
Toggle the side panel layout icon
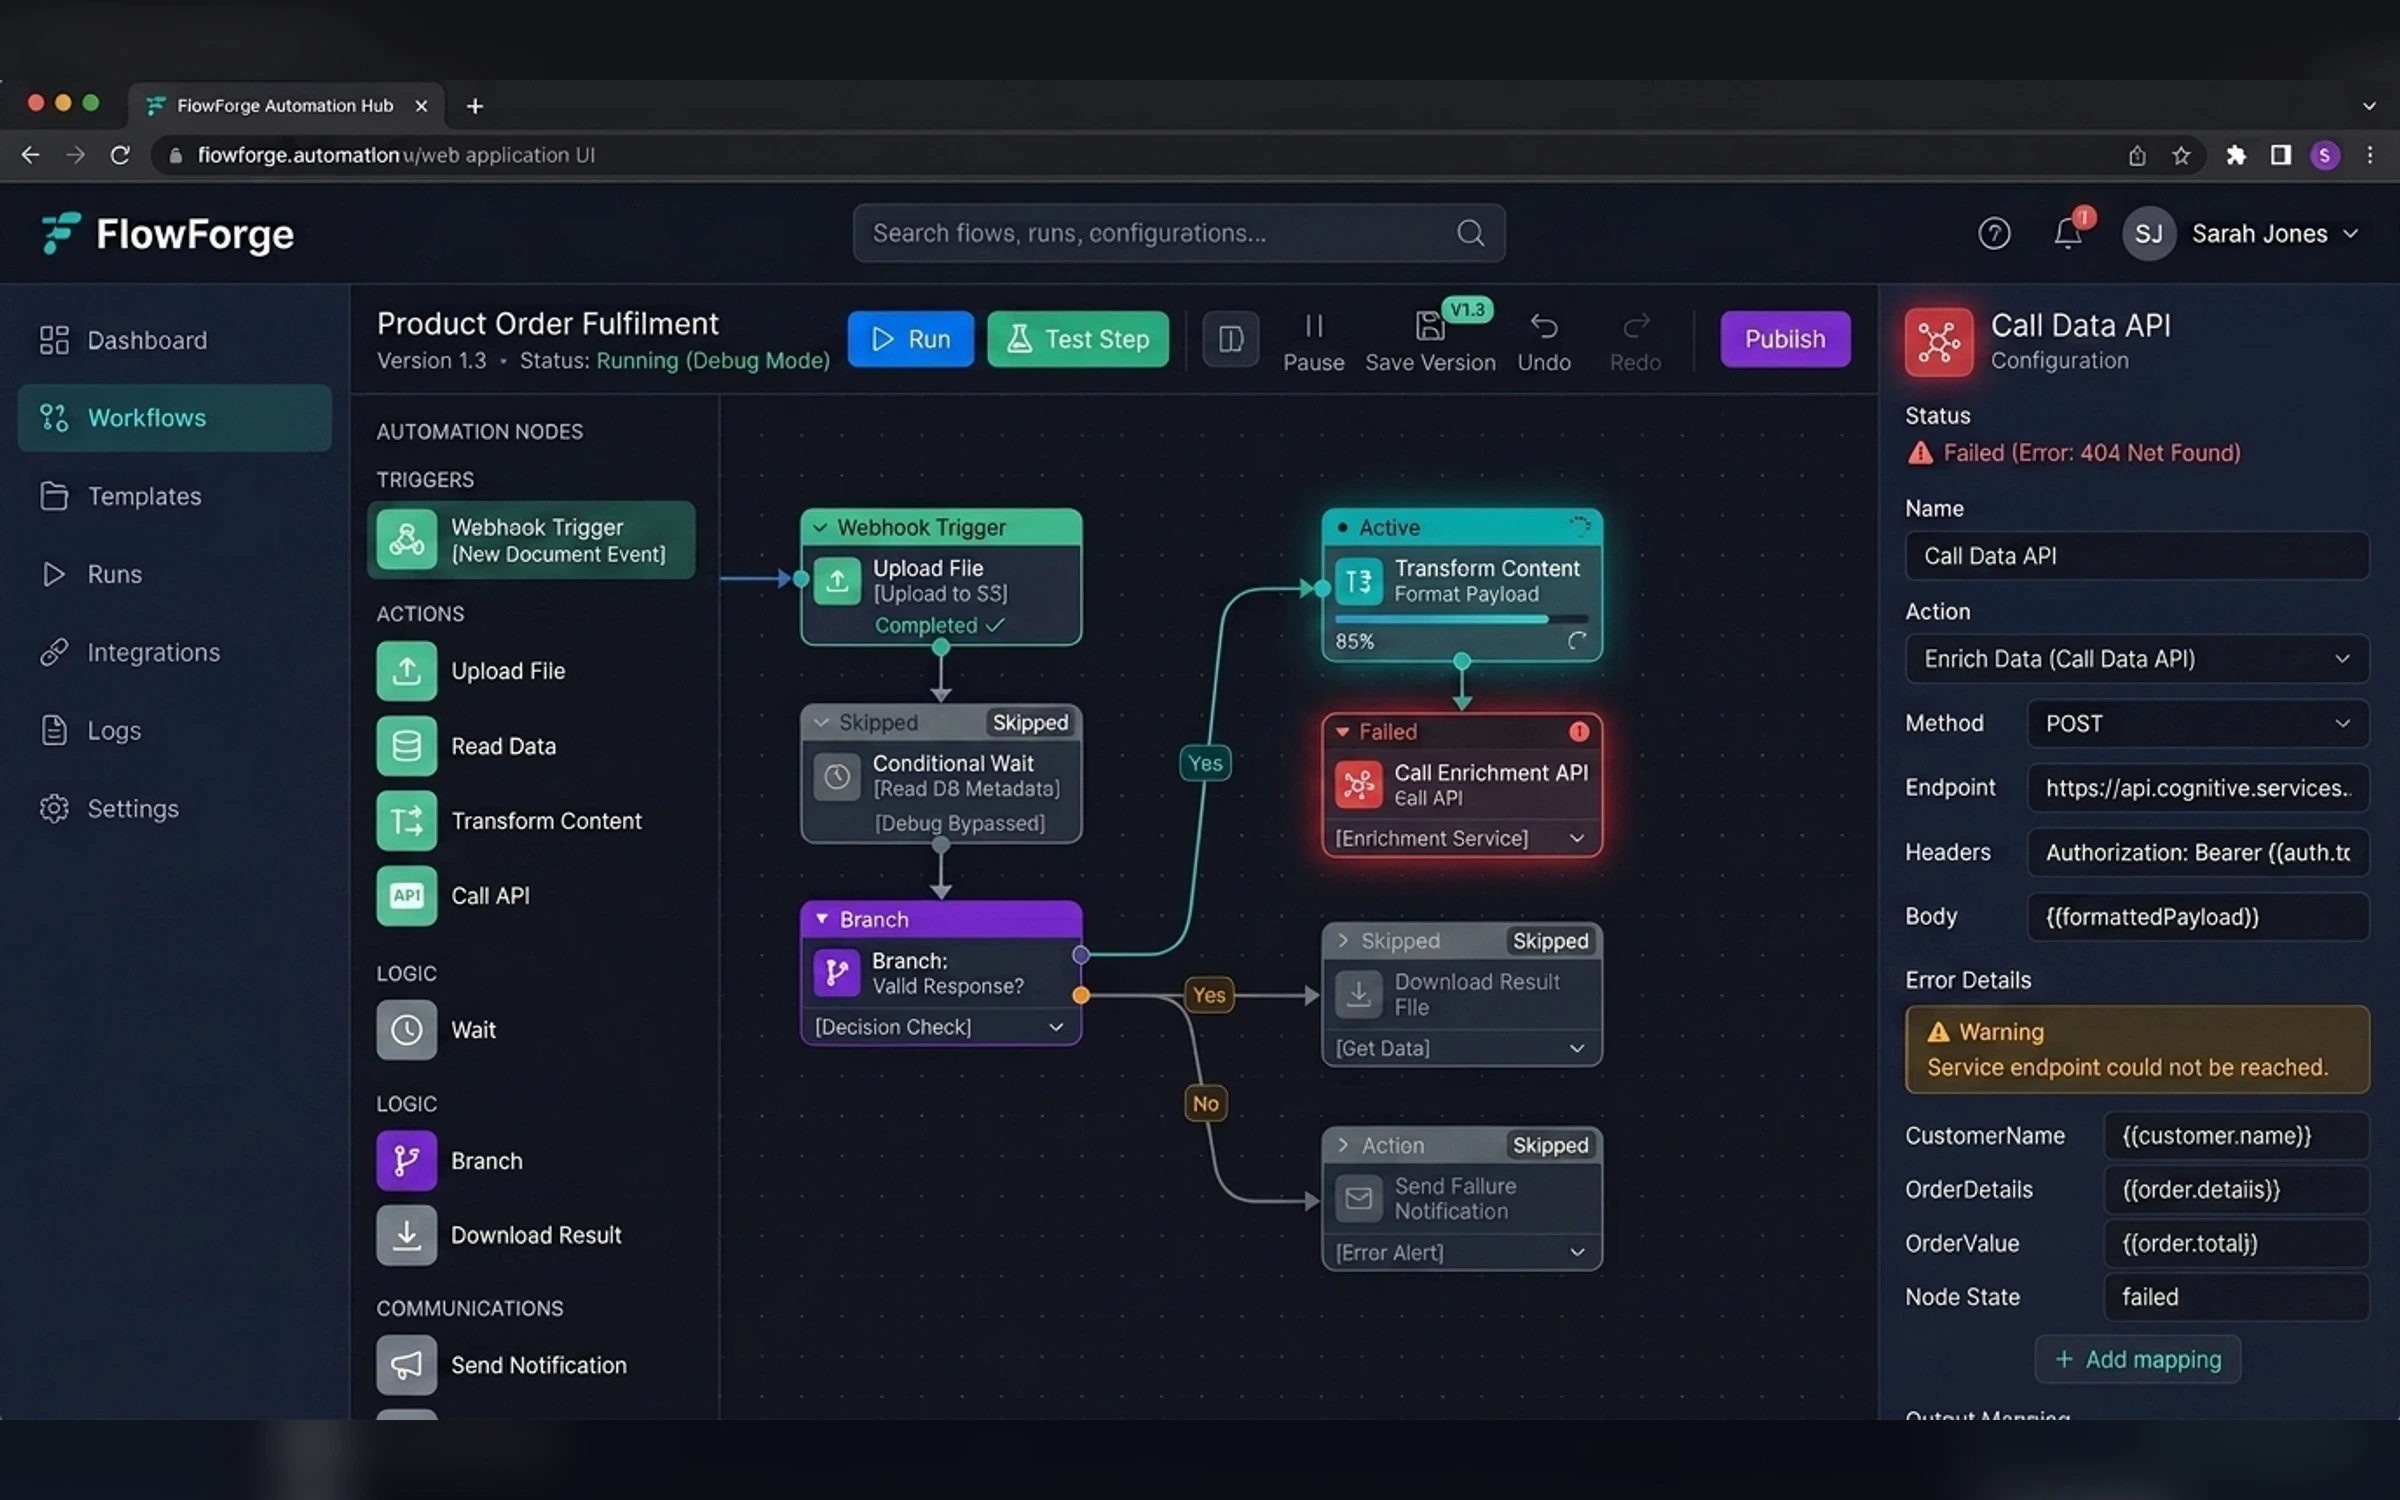[x=1230, y=339]
